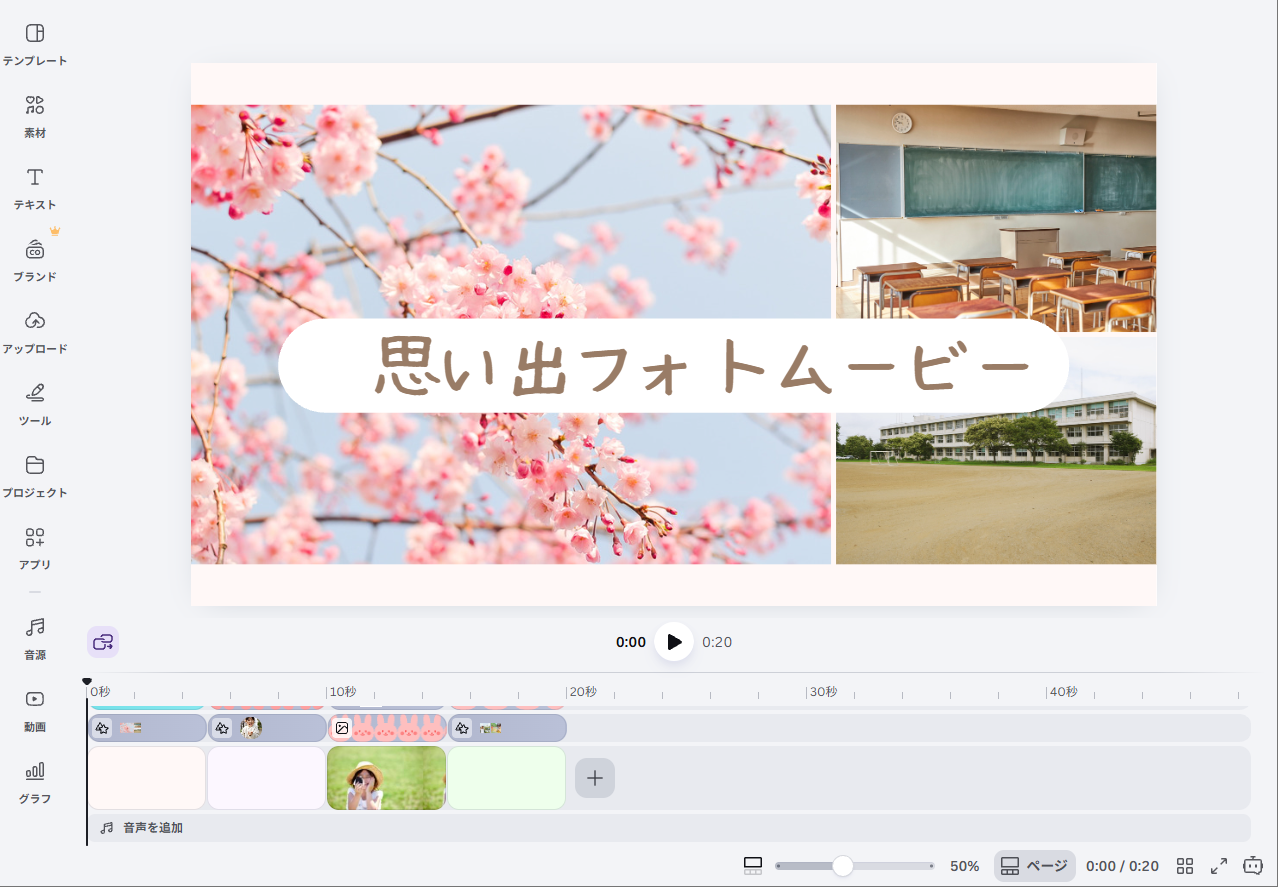Select the fourth light green page thumbnail
This screenshot has height=887, width=1278.
click(x=507, y=778)
